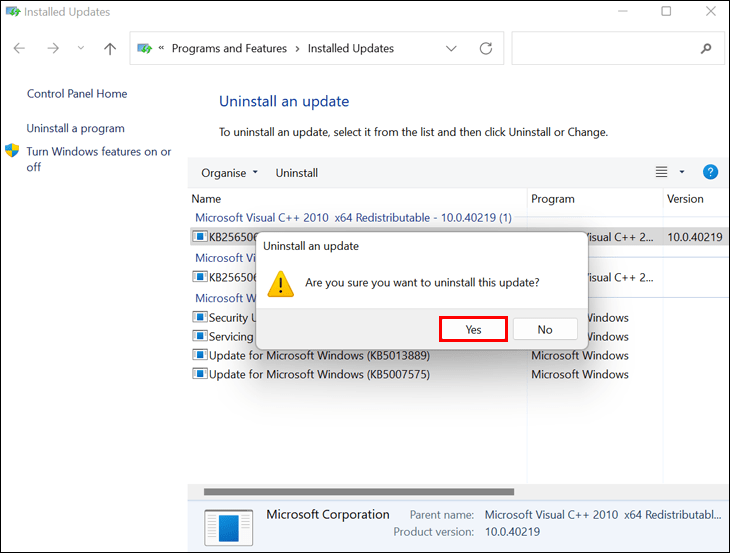Expand address bar history dropdown
The width and height of the screenshot is (730, 553).
(451, 48)
